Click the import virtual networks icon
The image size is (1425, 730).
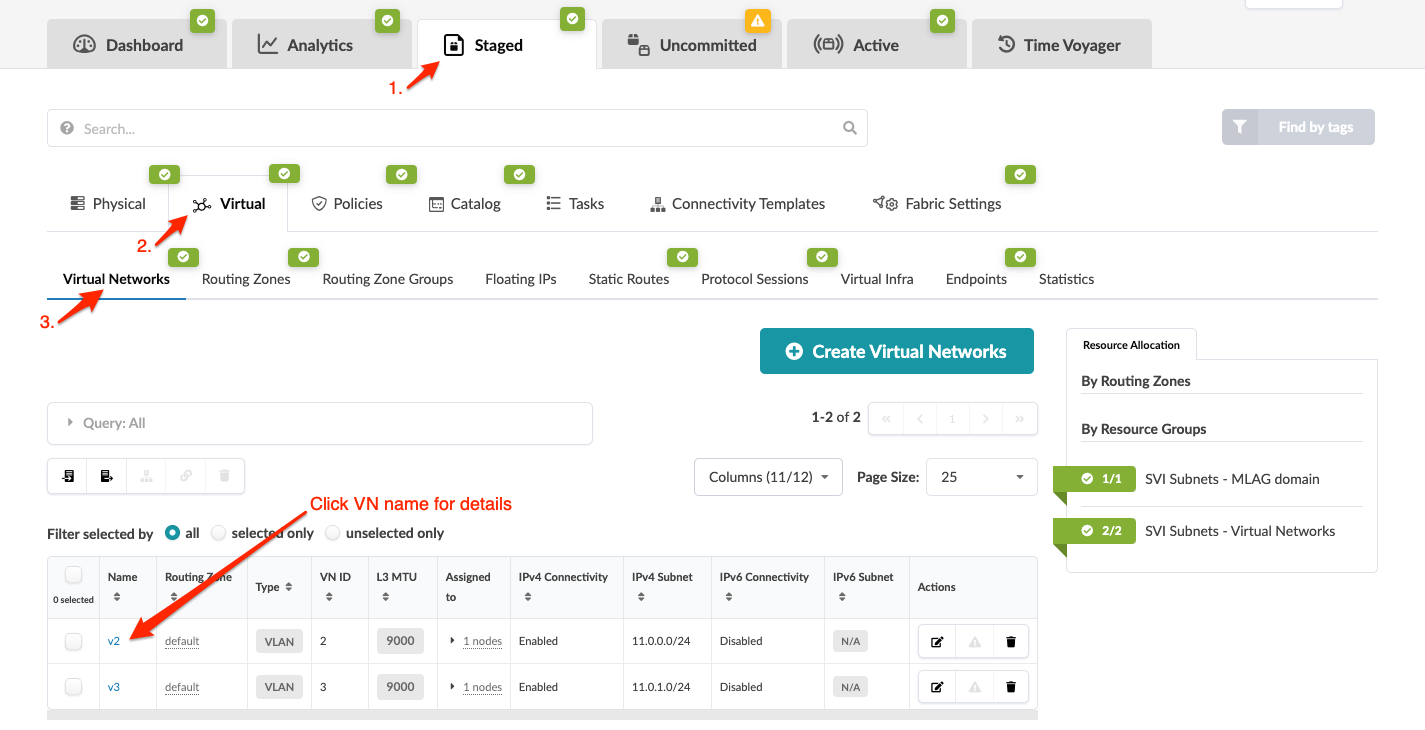68,476
